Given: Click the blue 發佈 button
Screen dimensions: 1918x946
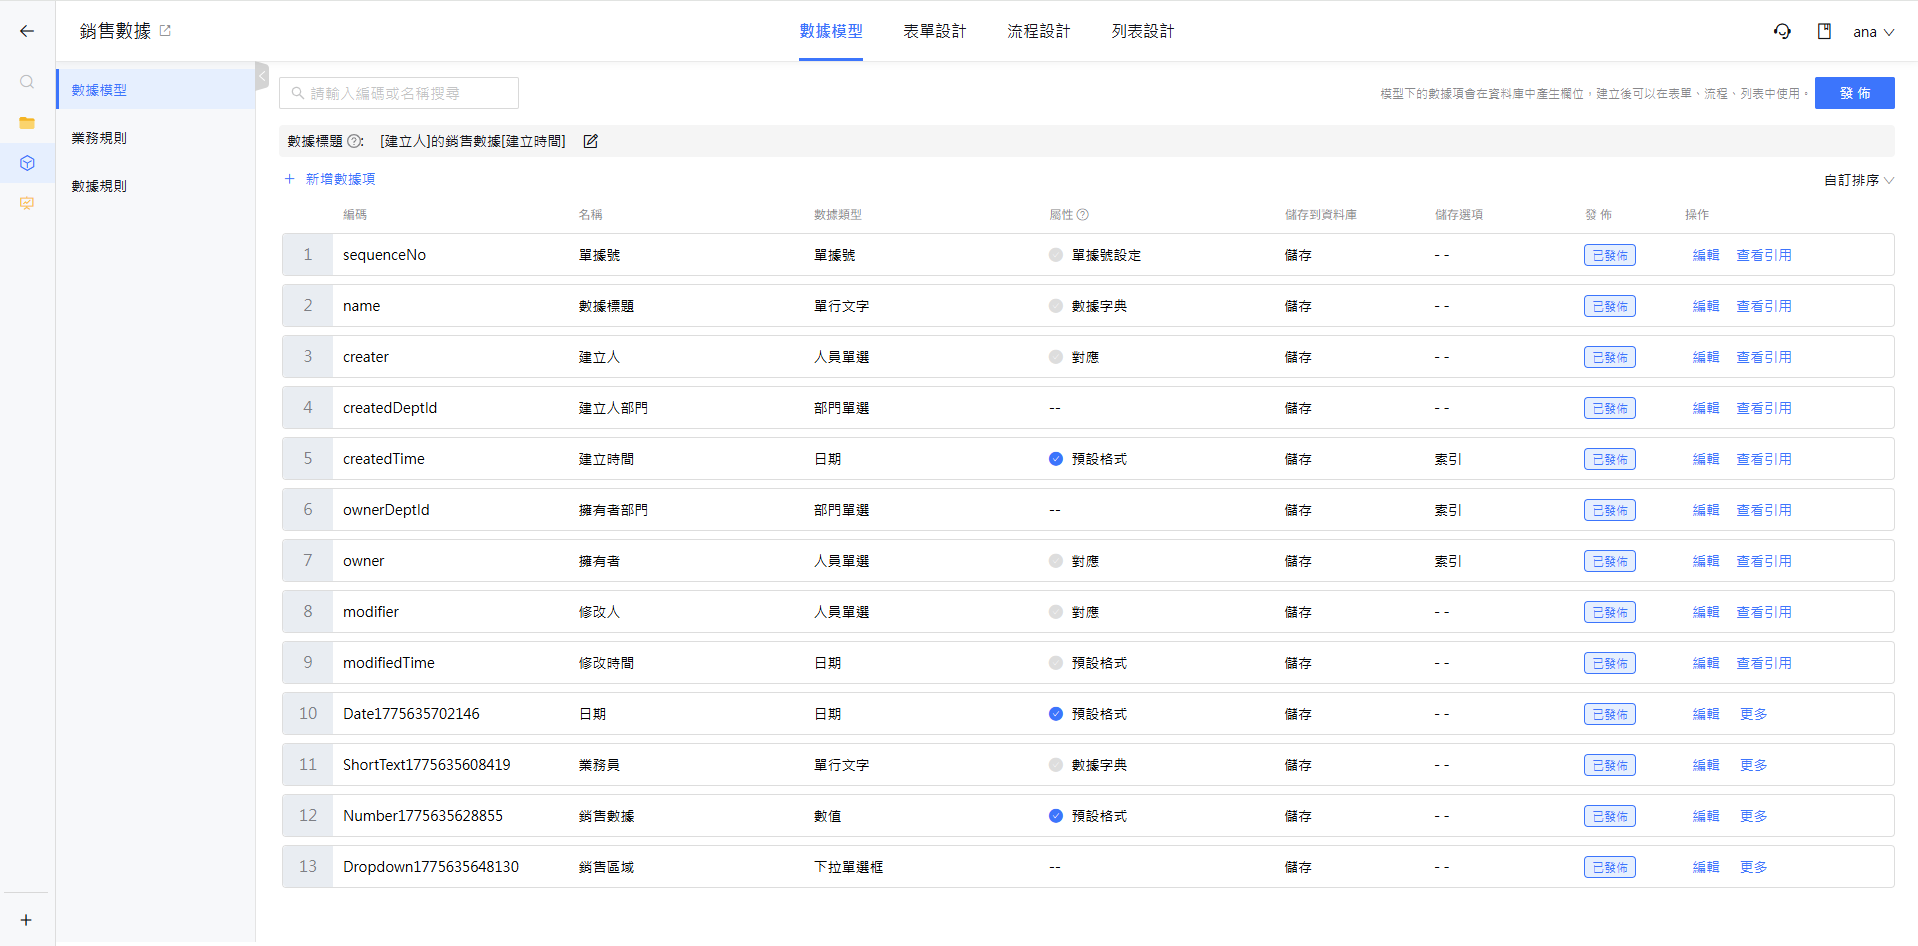Looking at the screenshot, I should [x=1855, y=93].
